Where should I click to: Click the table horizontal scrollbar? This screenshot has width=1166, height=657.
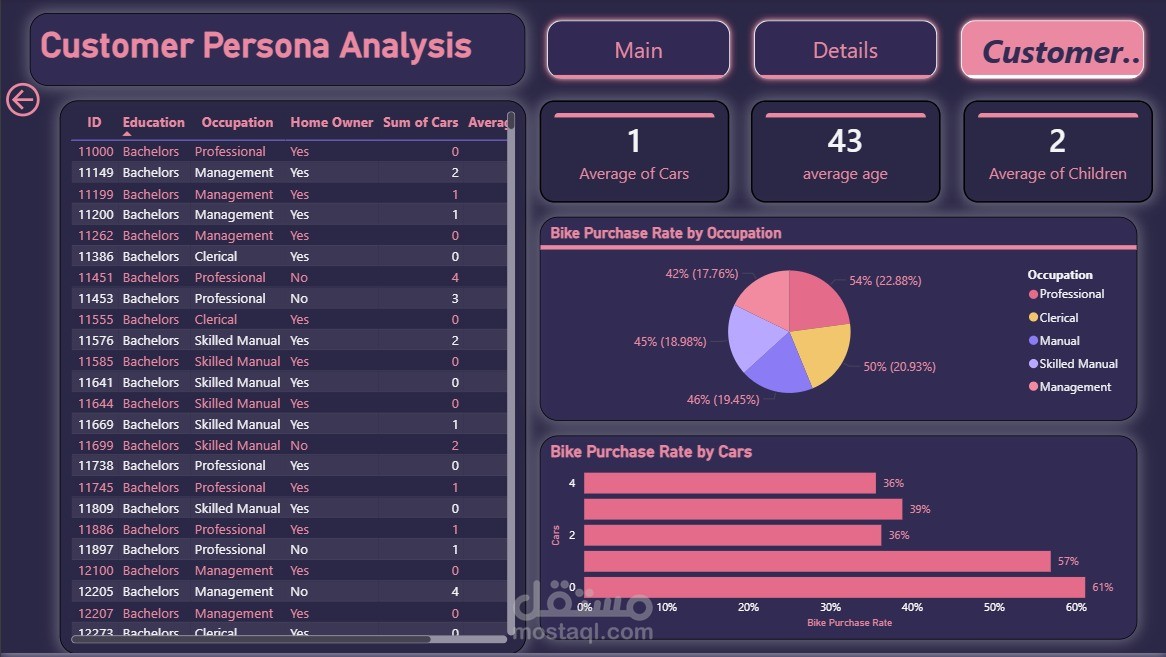click(251, 638)
